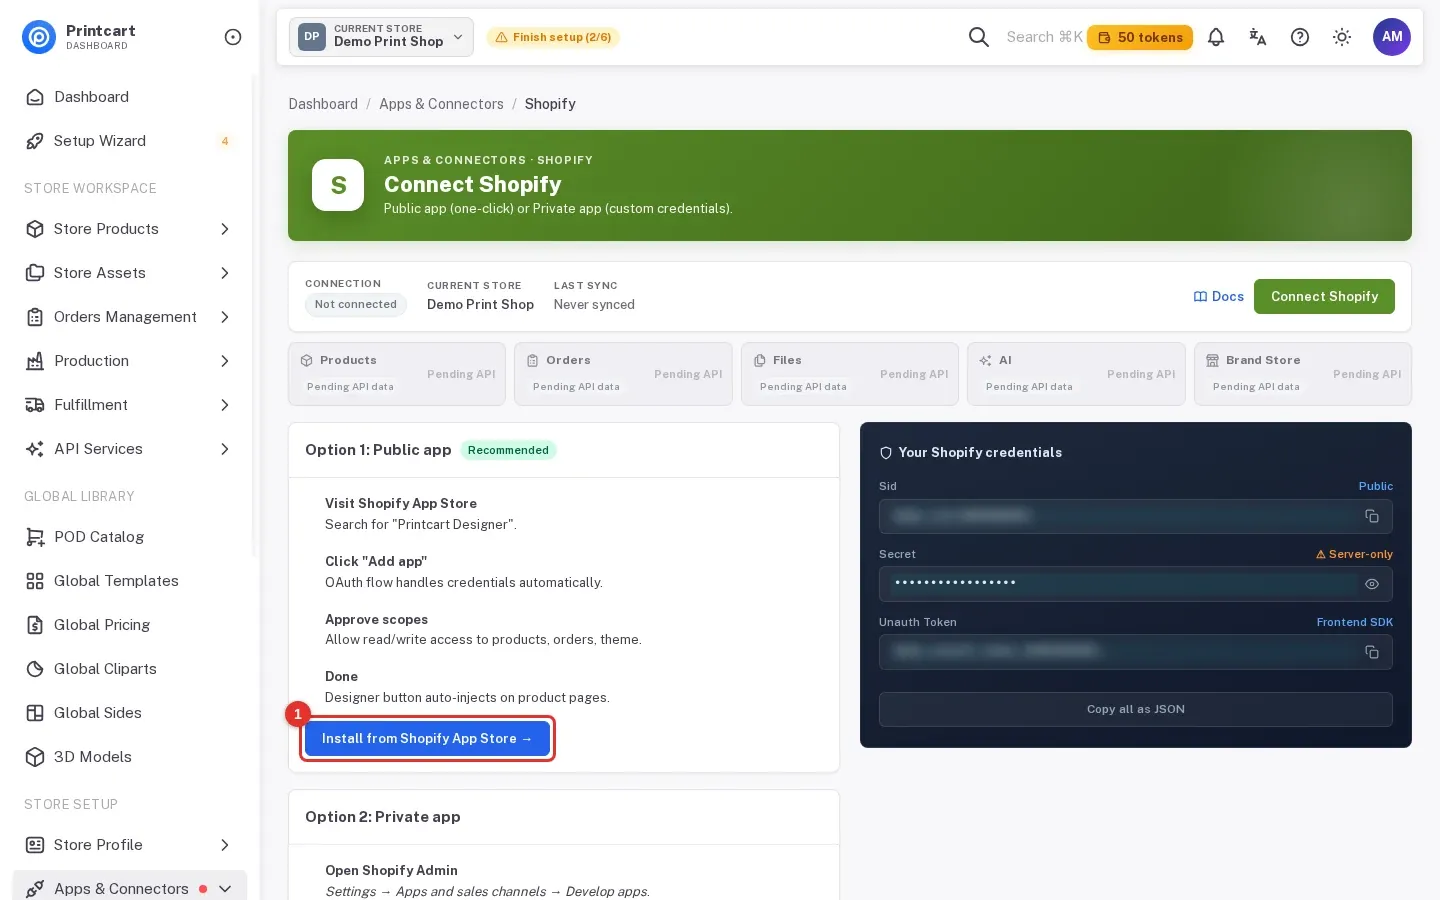Open the Docs link
Viewport: 1440px width, 900px height.
coord(1219,297)
